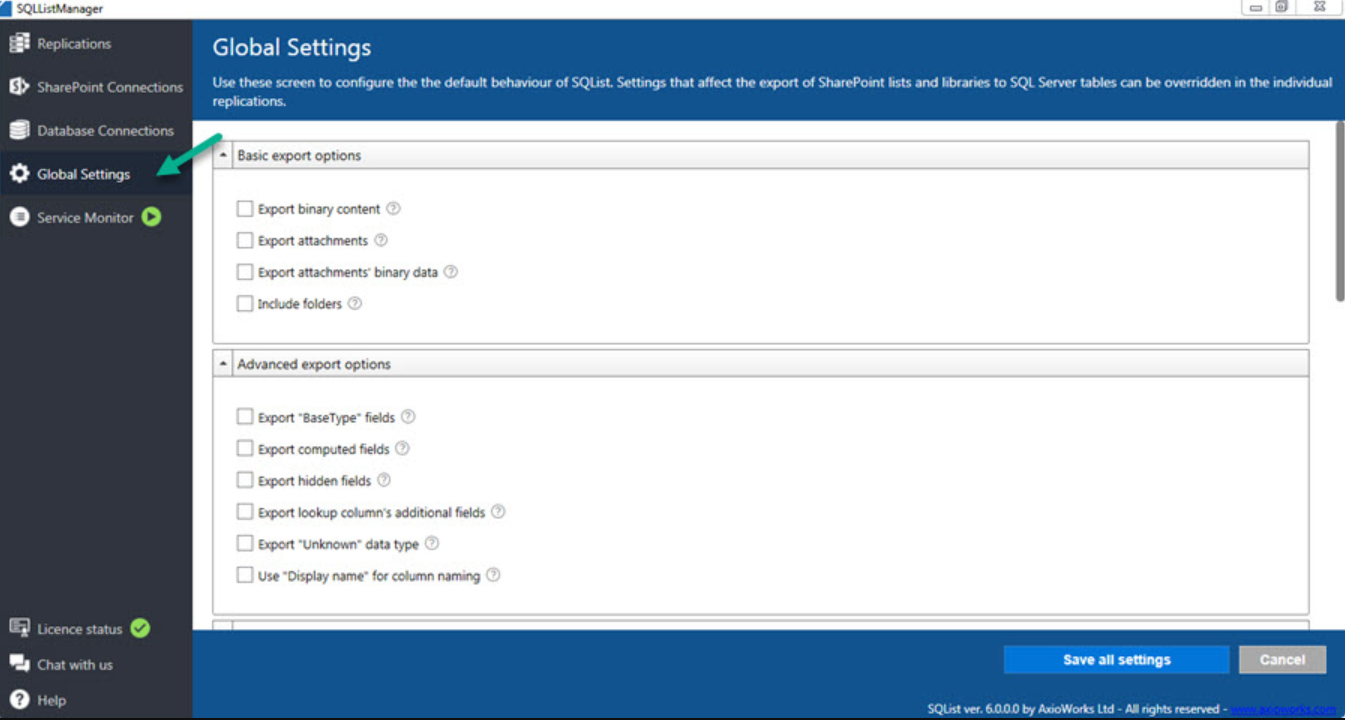
Task: Open the axioworks.com link in footer
Action: (1283, 708)
